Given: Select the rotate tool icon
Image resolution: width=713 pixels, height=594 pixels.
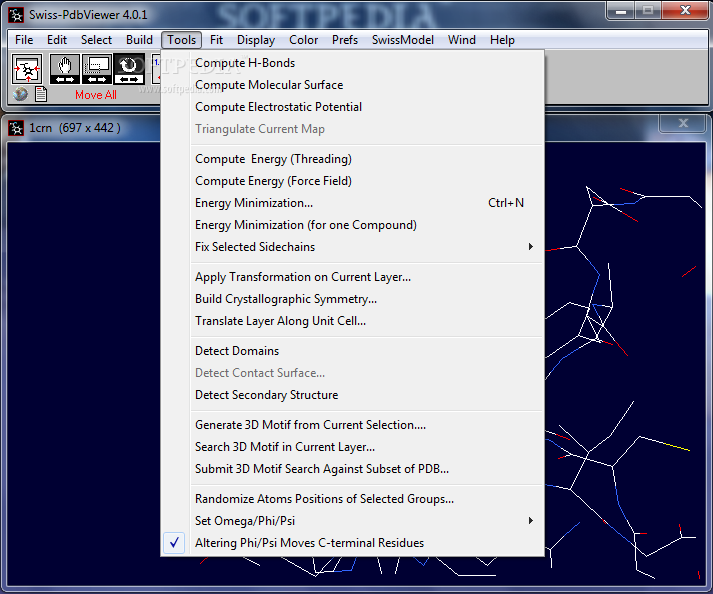Looking at the screenshot, I should [x=129, y=69].
